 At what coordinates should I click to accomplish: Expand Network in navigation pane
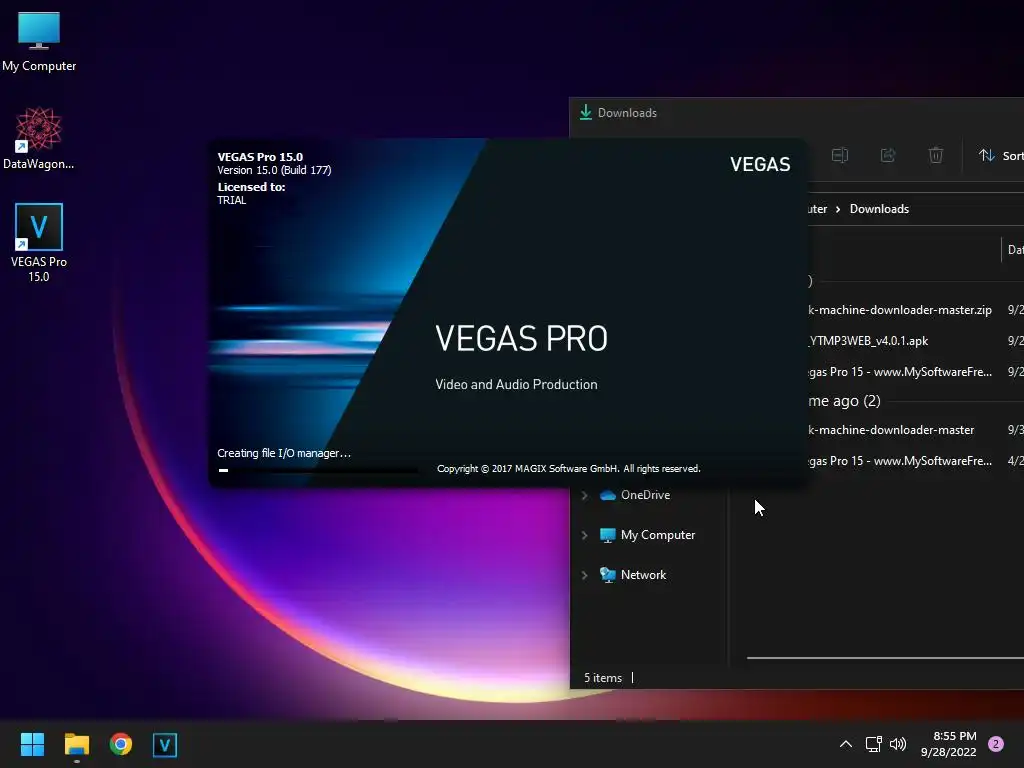click(584, 575)
